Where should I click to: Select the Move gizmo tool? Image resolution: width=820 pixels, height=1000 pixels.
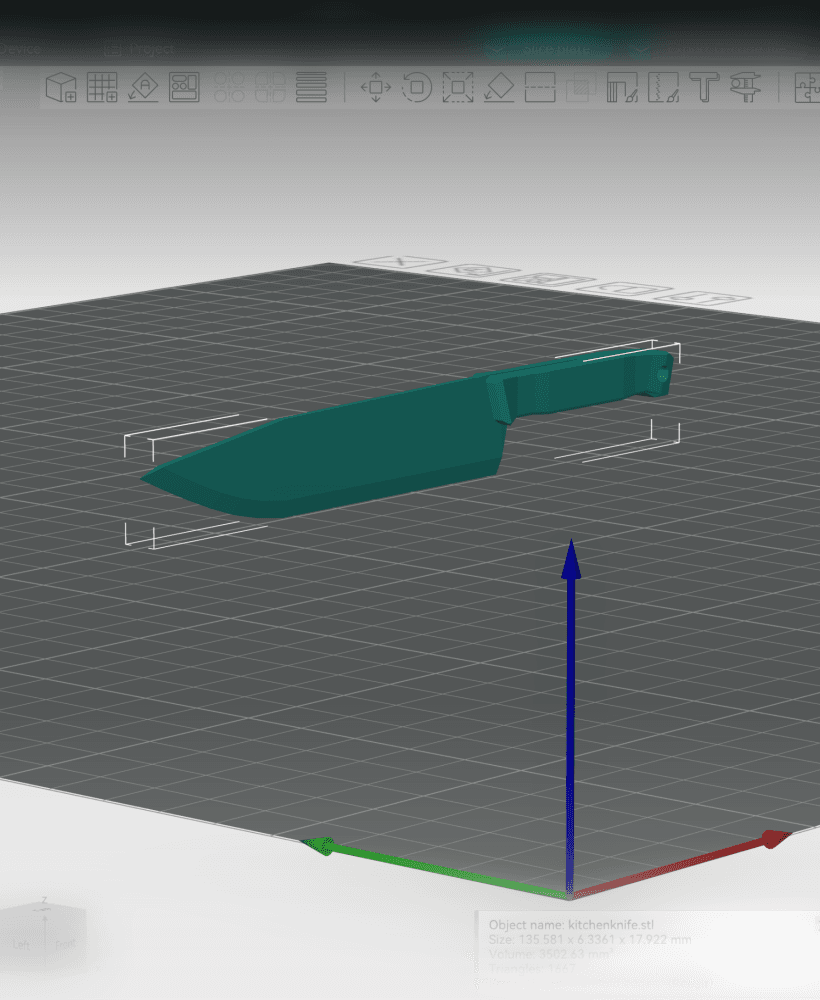pos(376,87)
